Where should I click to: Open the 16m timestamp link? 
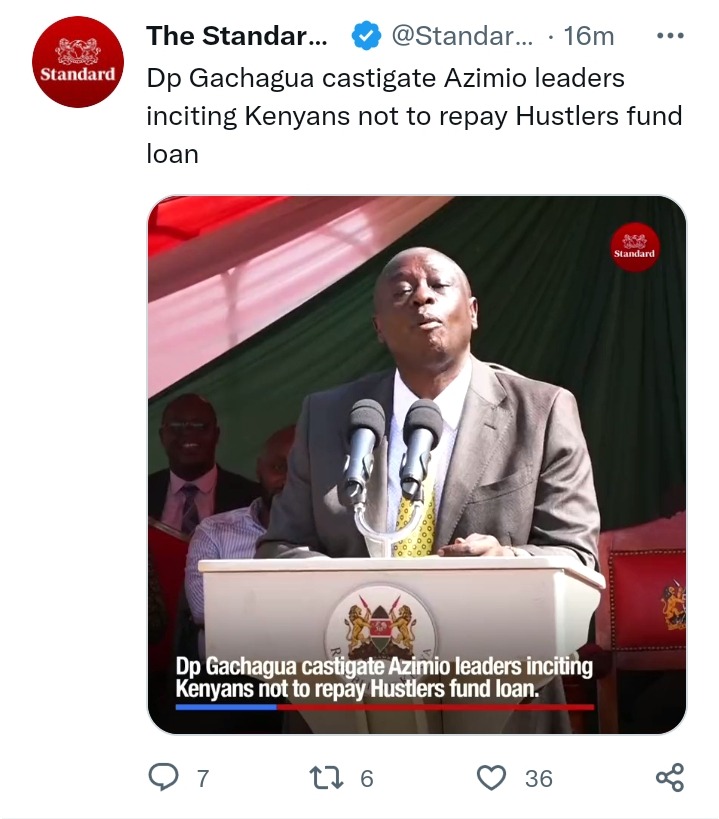point(588,36)
